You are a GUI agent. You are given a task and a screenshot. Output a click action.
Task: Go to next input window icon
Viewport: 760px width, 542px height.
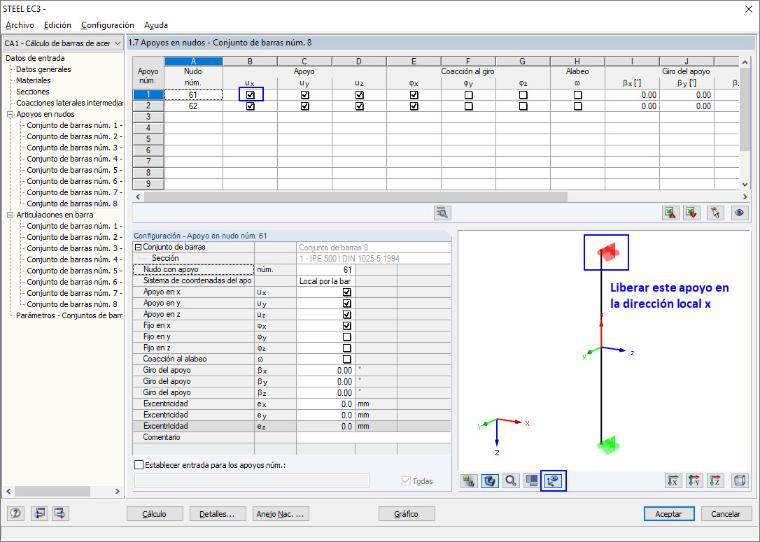(x=61, y=513)
